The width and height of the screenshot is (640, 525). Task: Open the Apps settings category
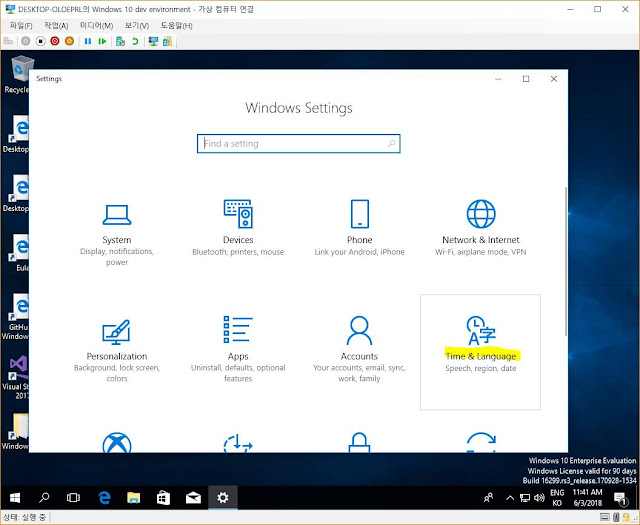pos(238,351)
